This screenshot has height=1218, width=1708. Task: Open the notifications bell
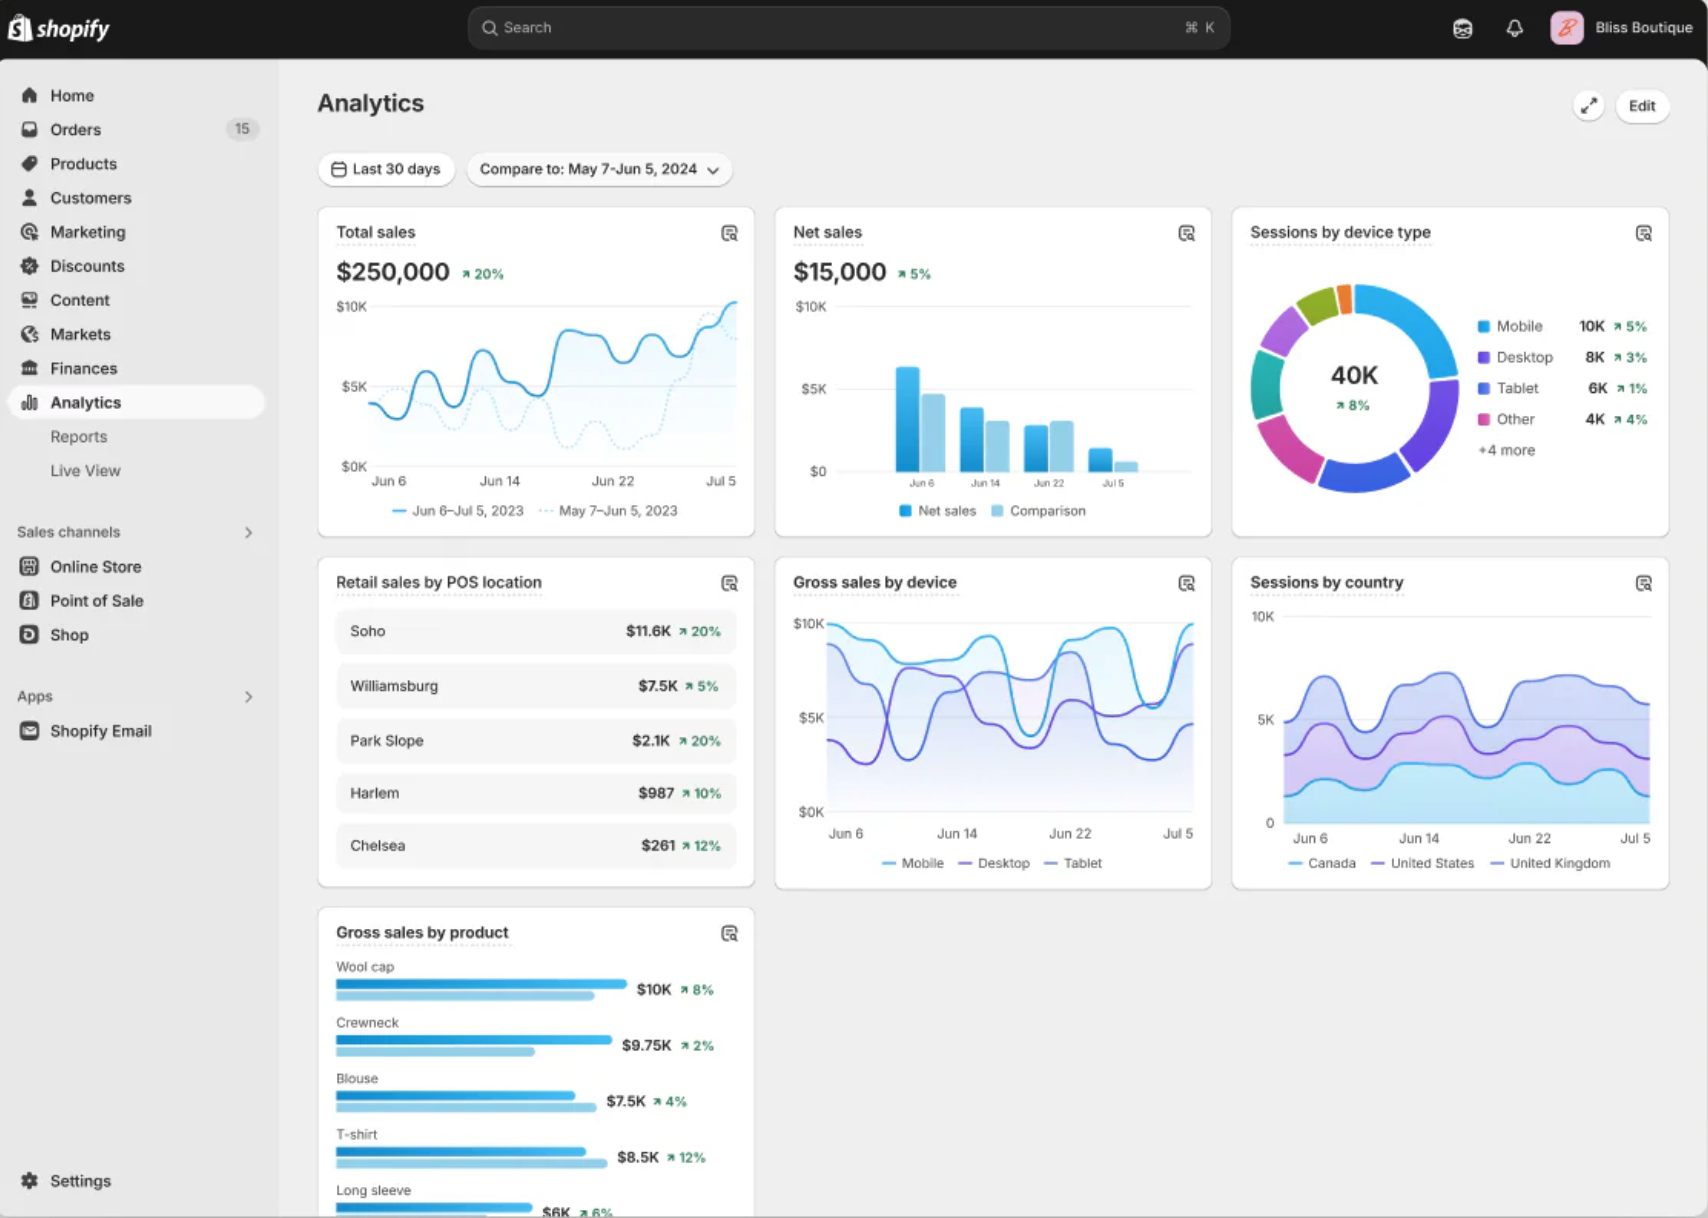(1515, 28)
